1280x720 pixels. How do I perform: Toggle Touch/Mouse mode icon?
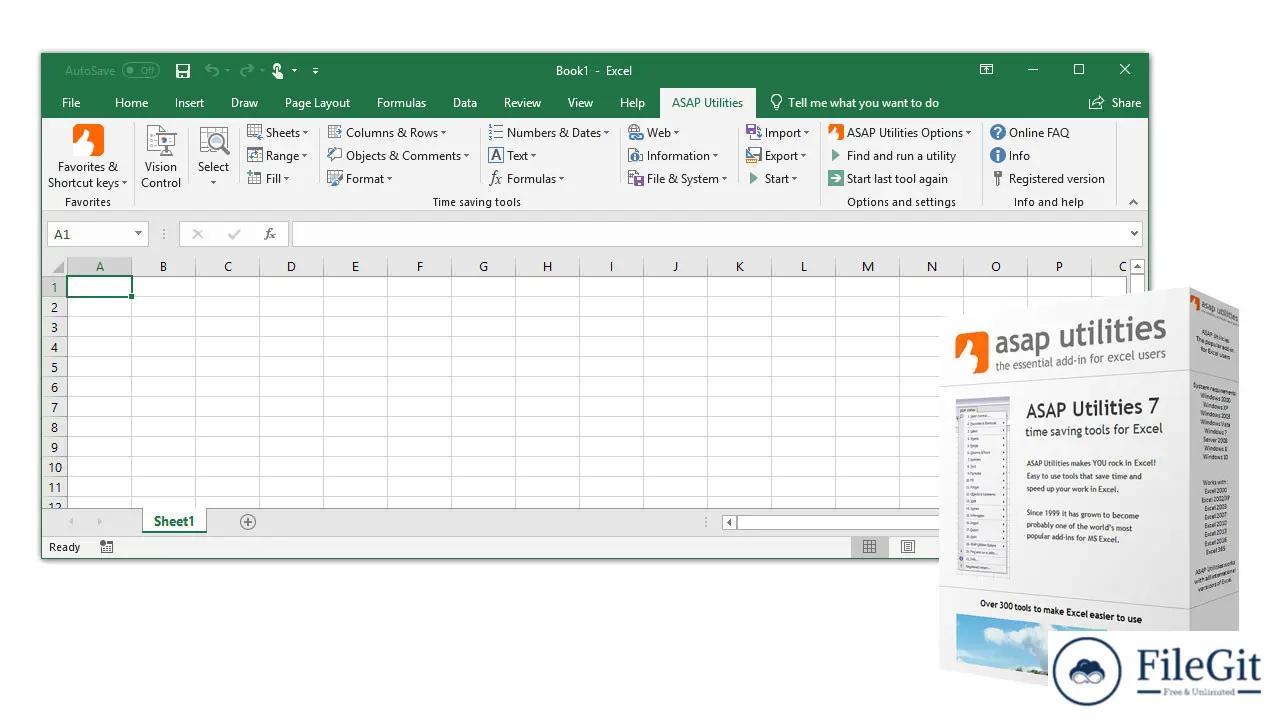pyautogui.click(x=278, y=71)
